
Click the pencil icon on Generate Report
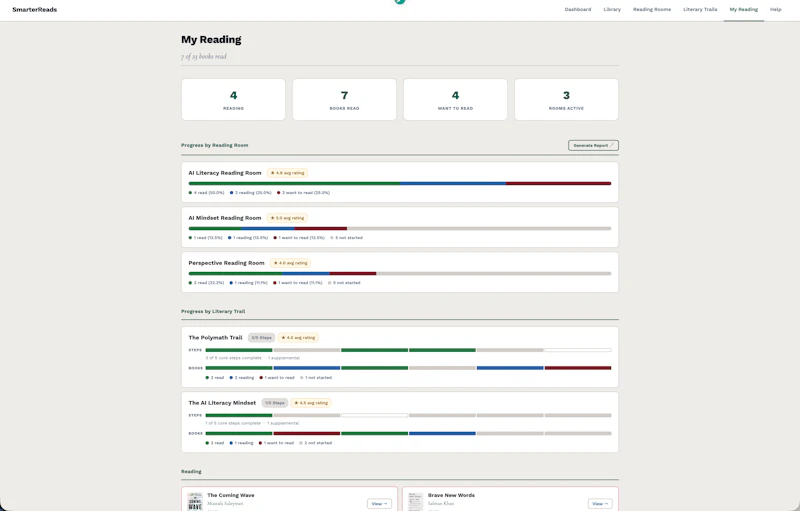point(612,145)
